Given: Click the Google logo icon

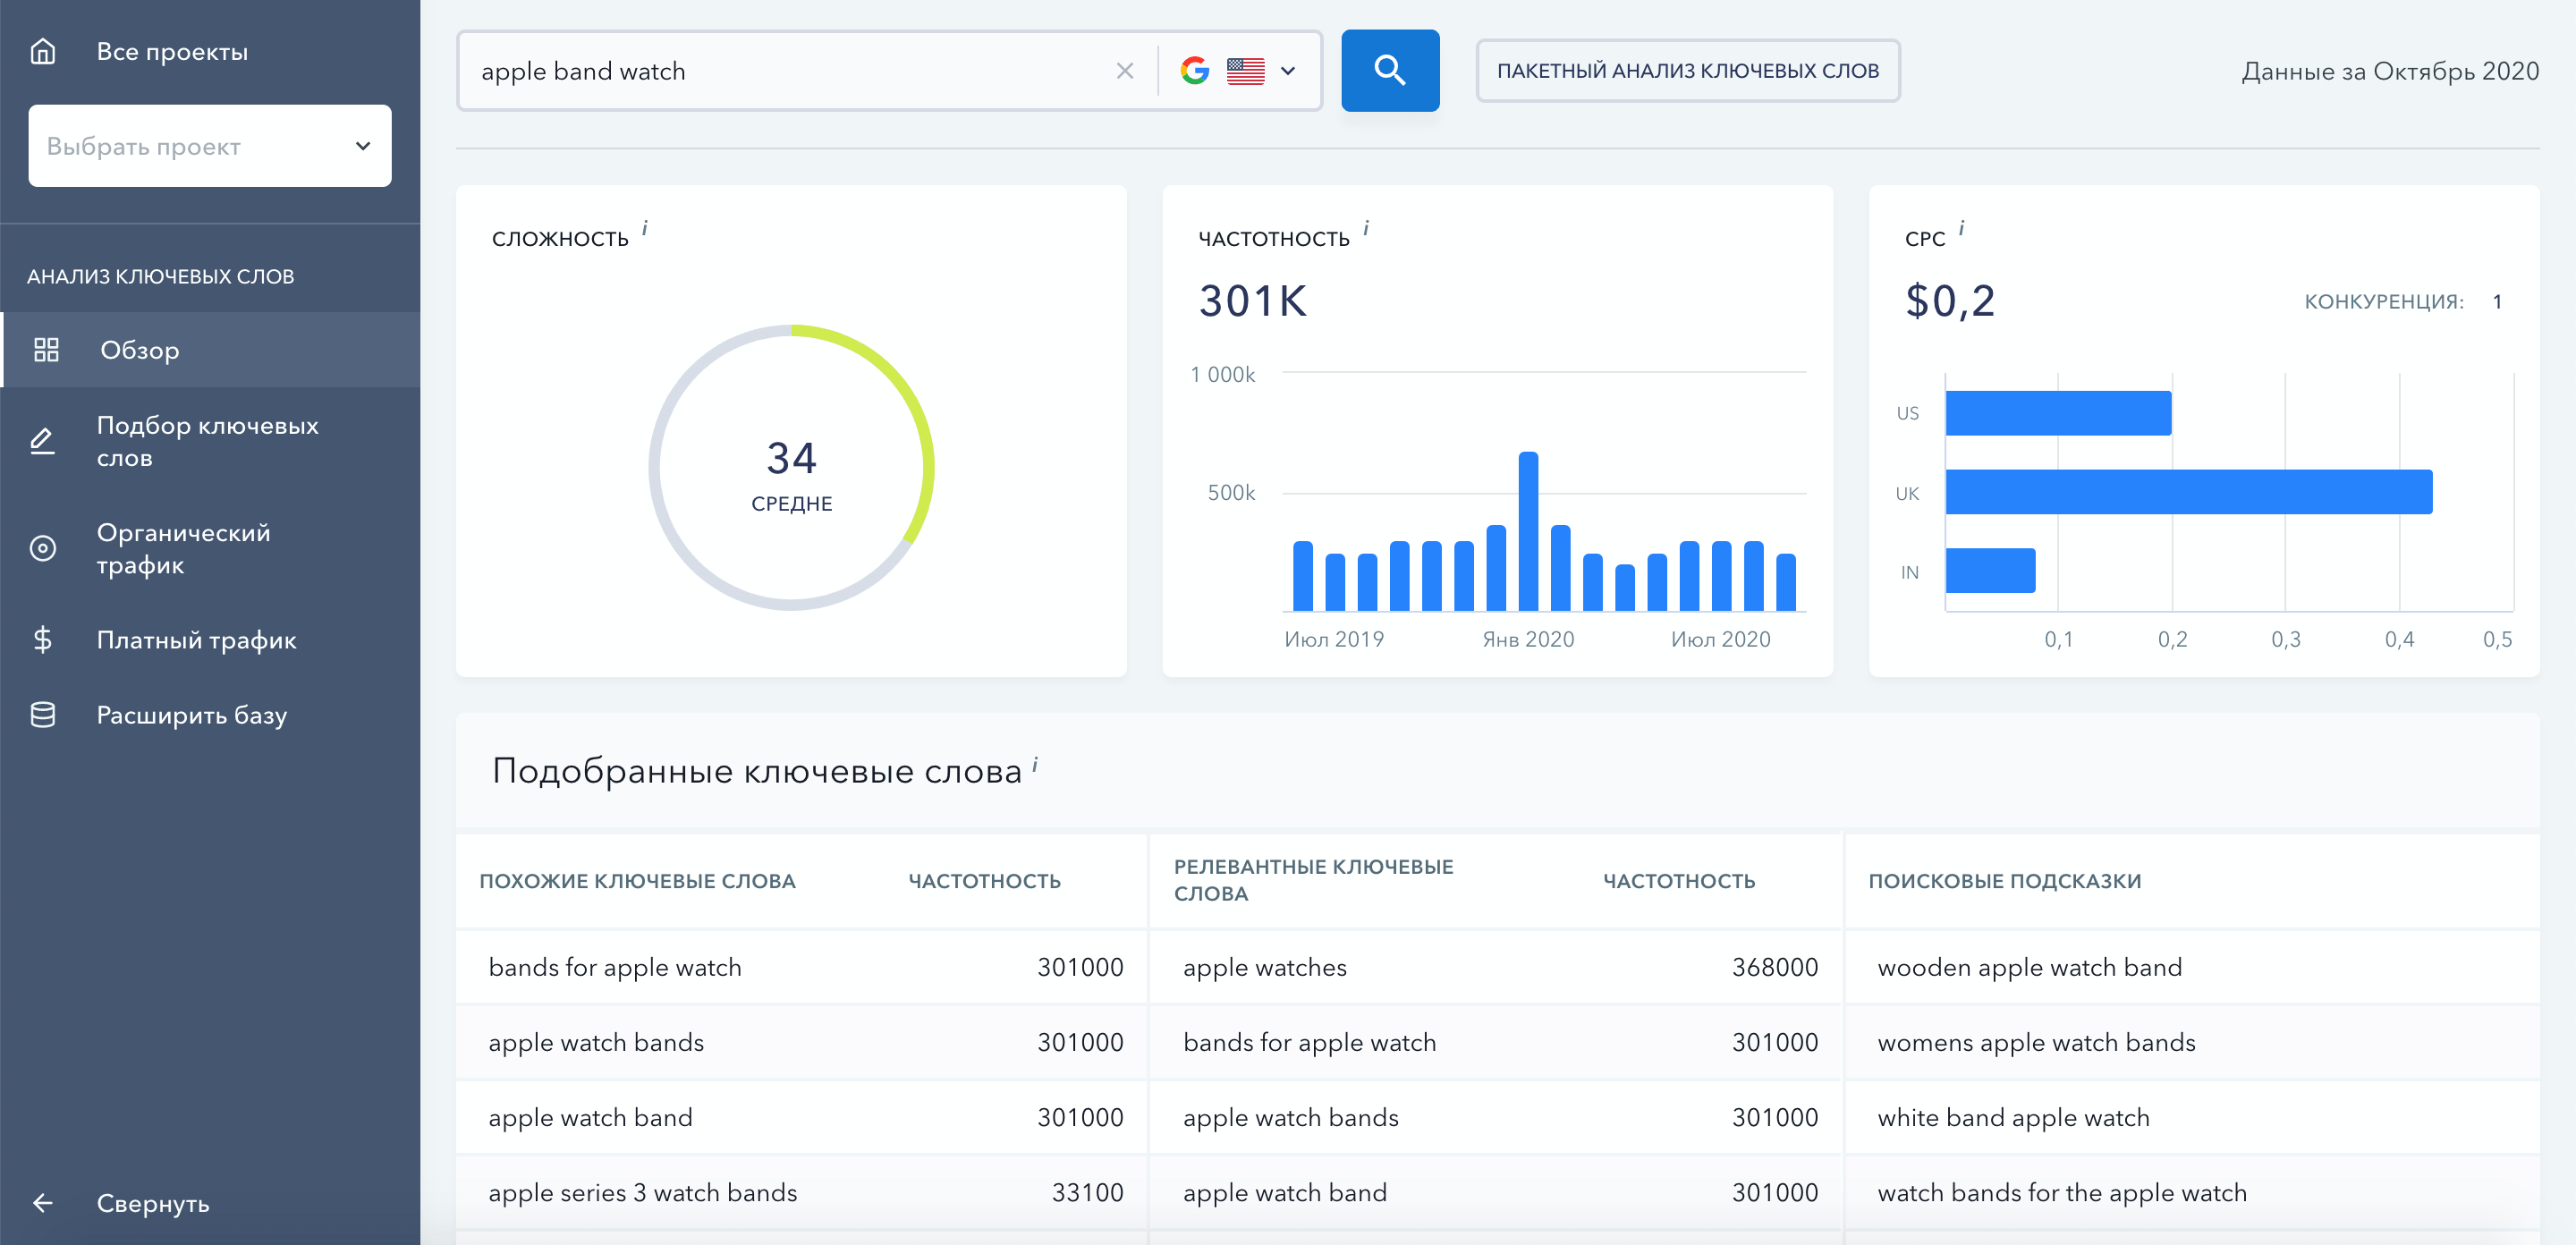Looking at the screenshot, I should (x=1195, y=71).
